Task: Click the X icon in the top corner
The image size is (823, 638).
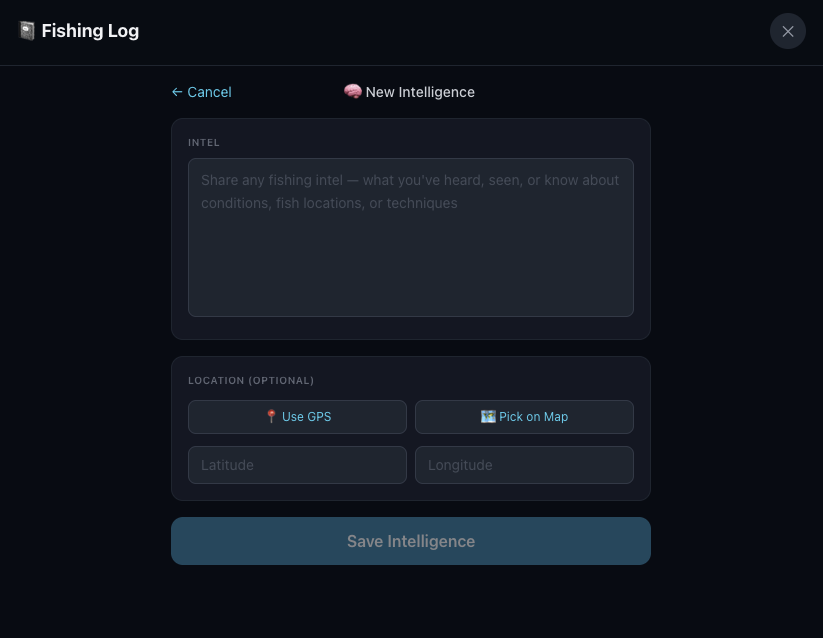Action: pos(787,31)
